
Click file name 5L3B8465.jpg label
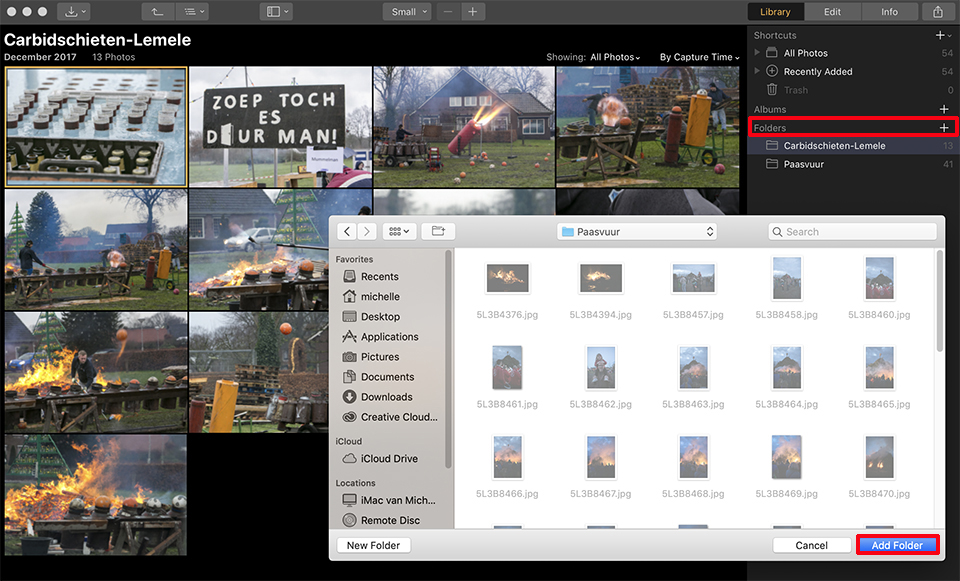[x=879, y=404]
